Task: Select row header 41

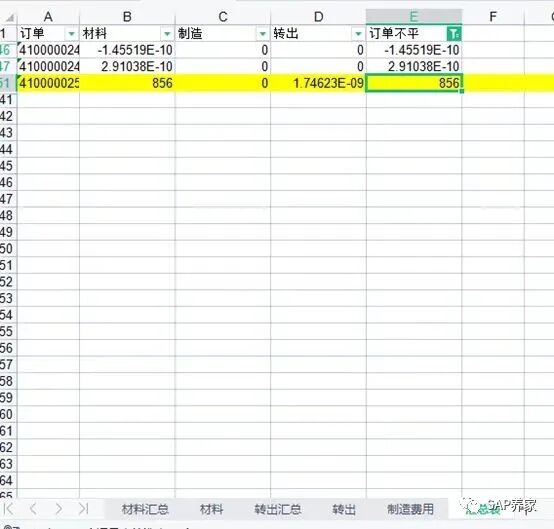Action: click(x=8, y=100)
